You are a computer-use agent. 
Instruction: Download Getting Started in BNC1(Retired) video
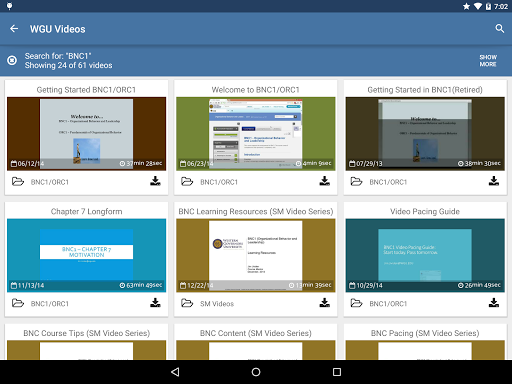[494, 181]
